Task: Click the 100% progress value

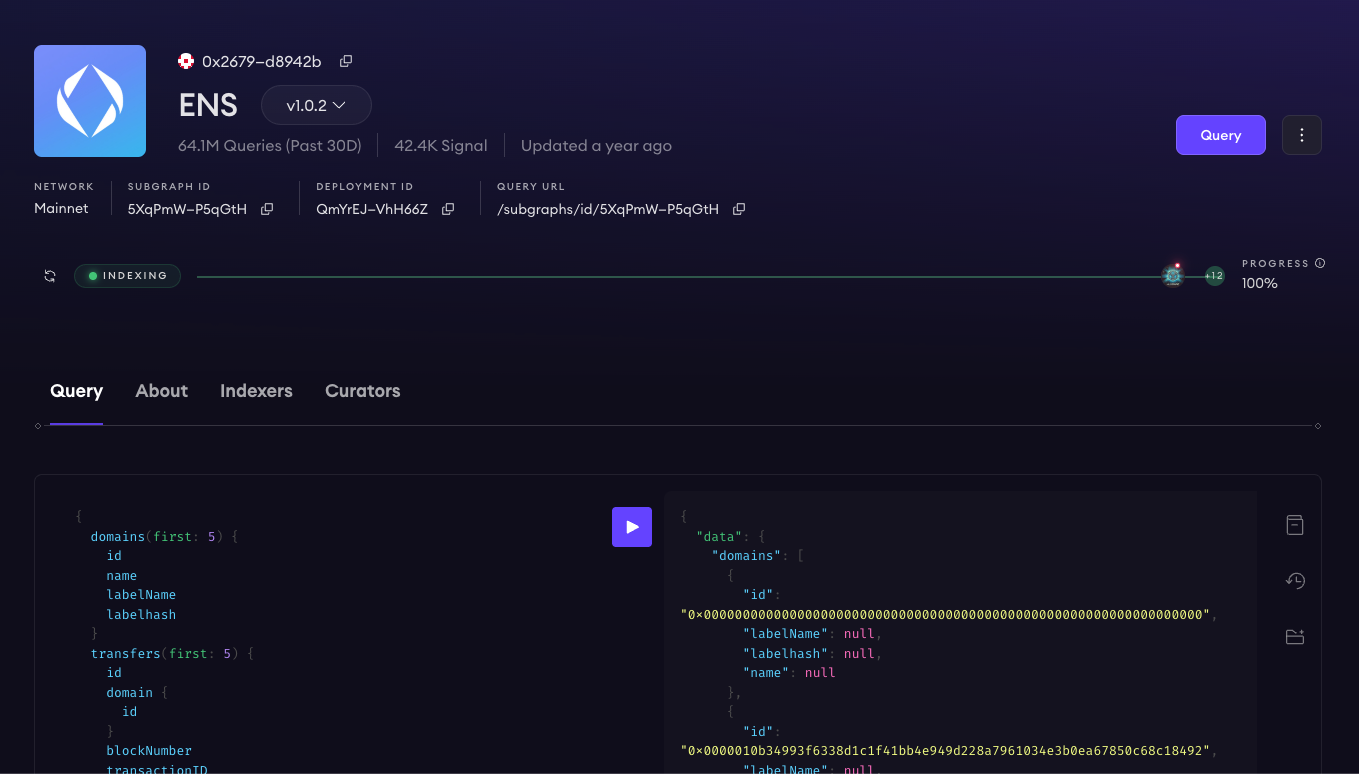Action: tap(1260, 283)
